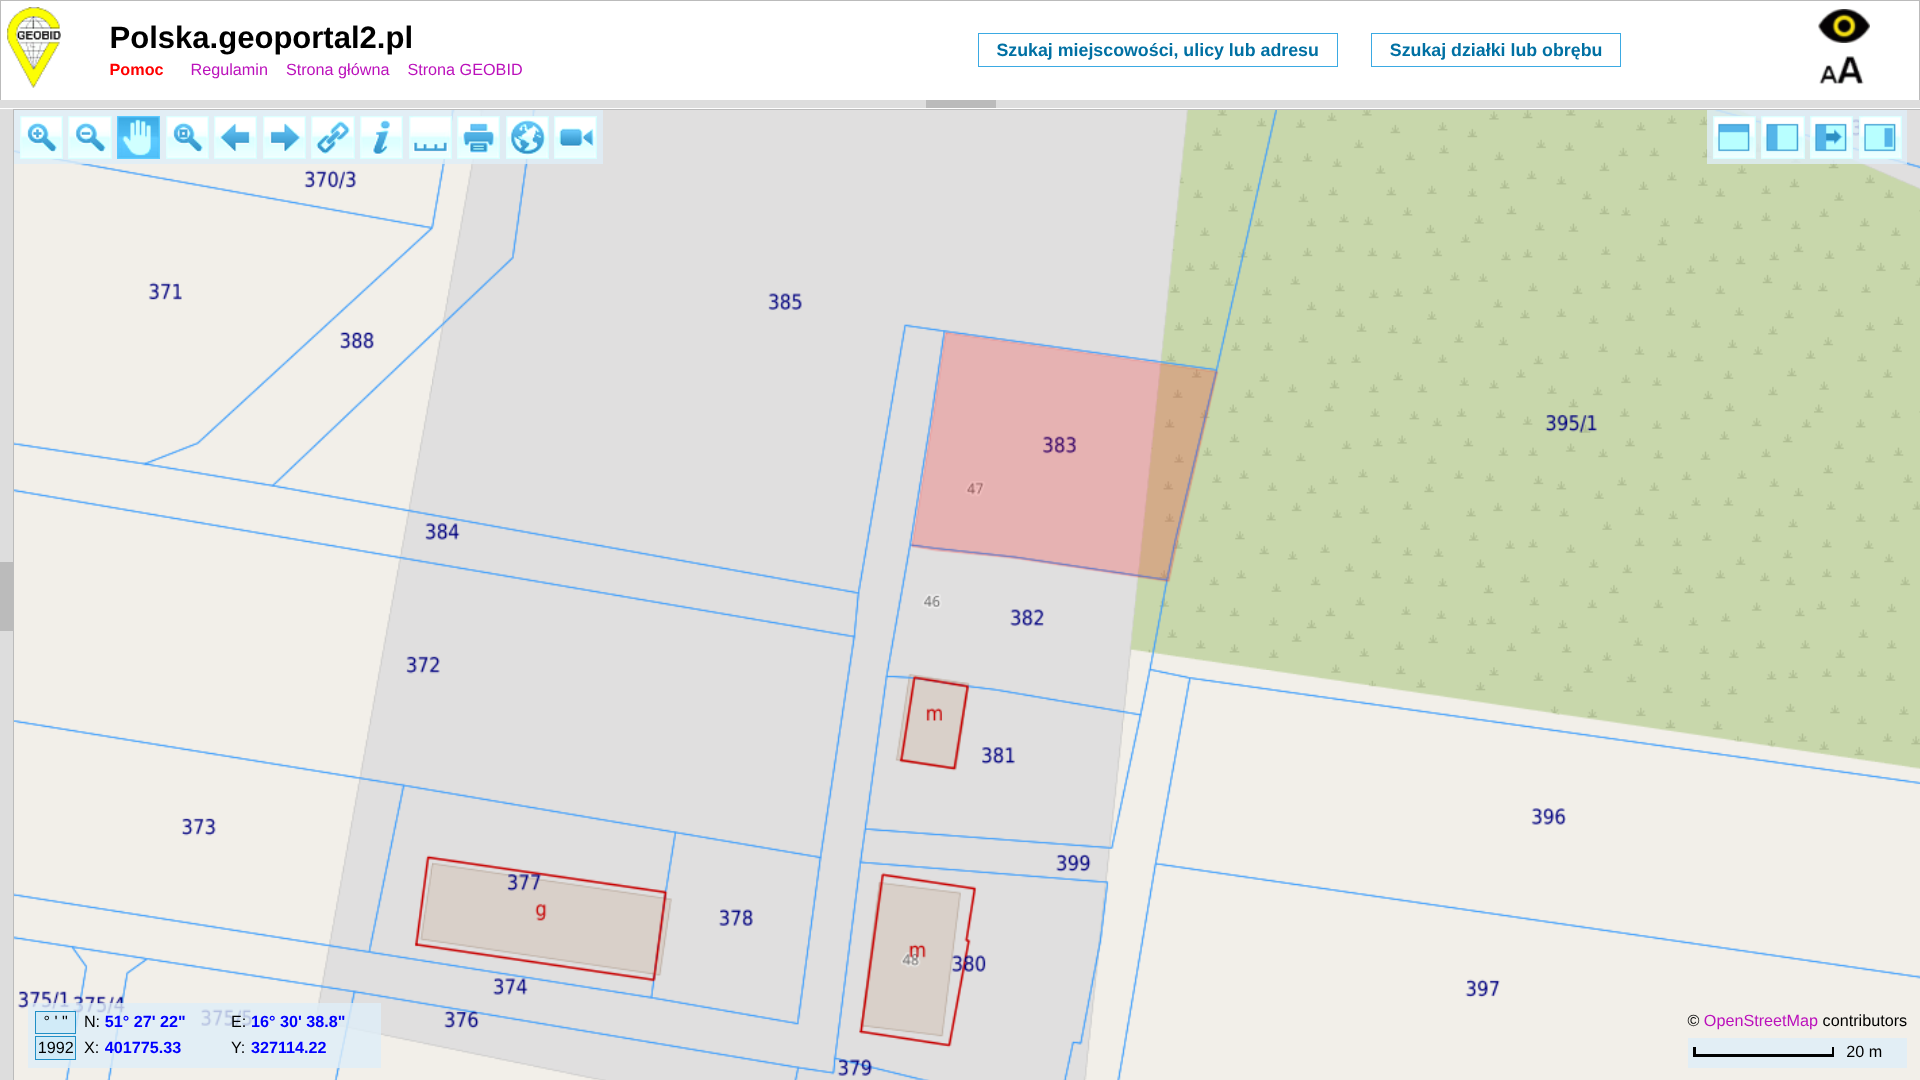Click the zoom to extent magnifier icon

tap(187, 137)
